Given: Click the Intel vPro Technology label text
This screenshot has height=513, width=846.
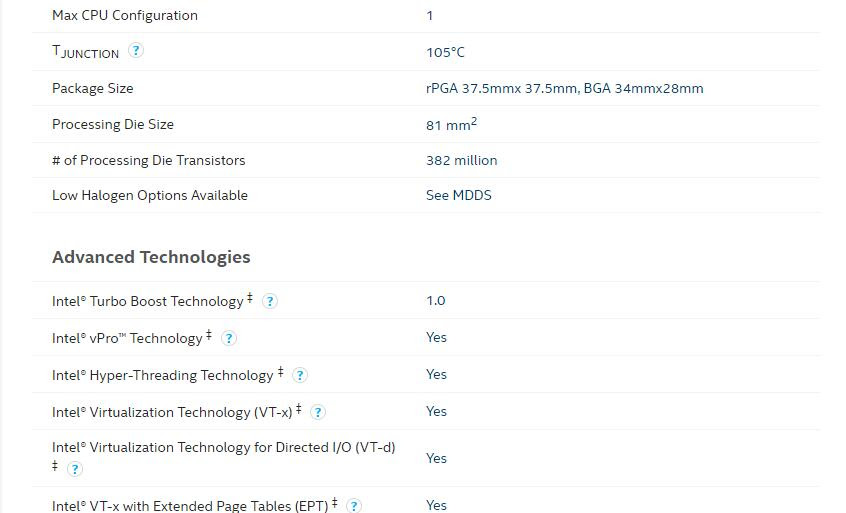Looking at the screenshot, I should tap(127, 338).
